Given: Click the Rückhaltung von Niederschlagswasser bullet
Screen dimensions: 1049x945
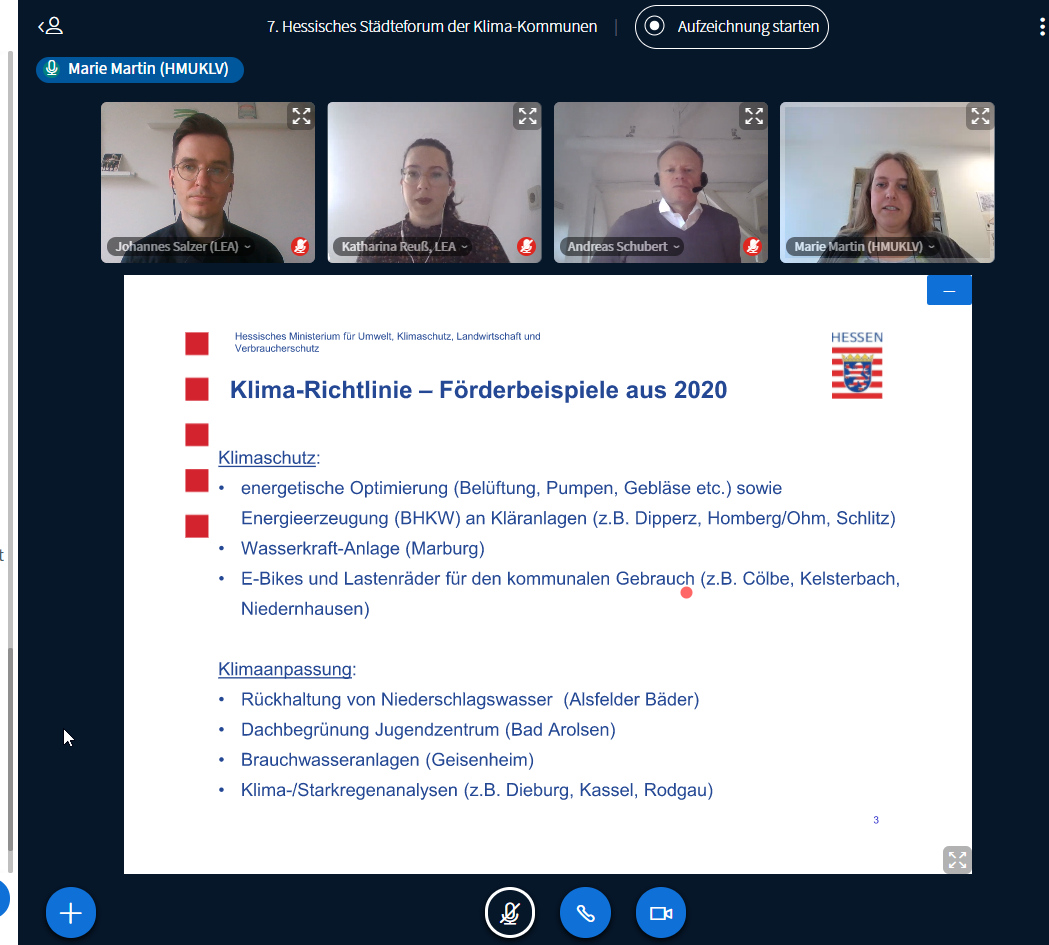Looking at the screenshot, I should click(x=470, y=700).
